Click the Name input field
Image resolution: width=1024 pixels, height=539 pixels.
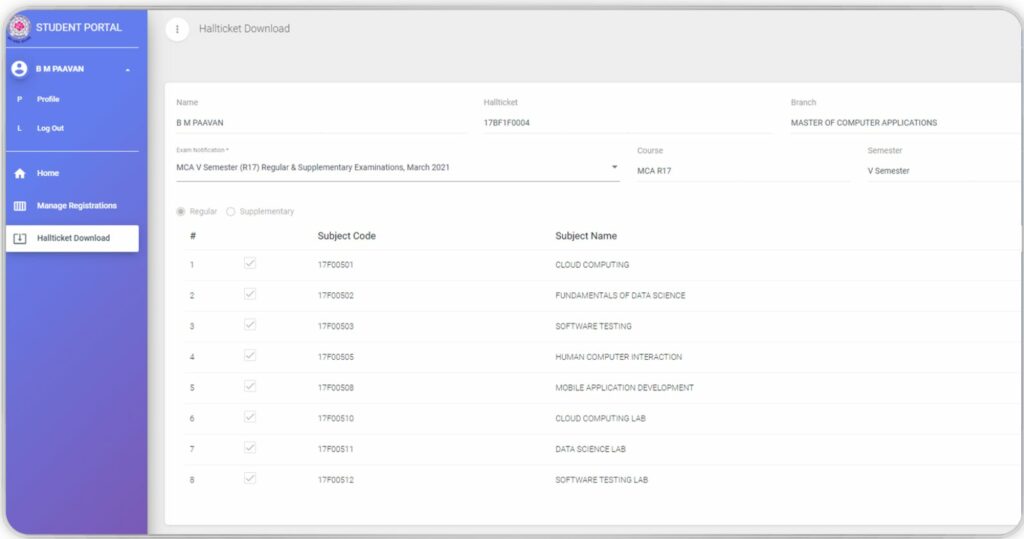pyautogui.click(x=307, y=123)
